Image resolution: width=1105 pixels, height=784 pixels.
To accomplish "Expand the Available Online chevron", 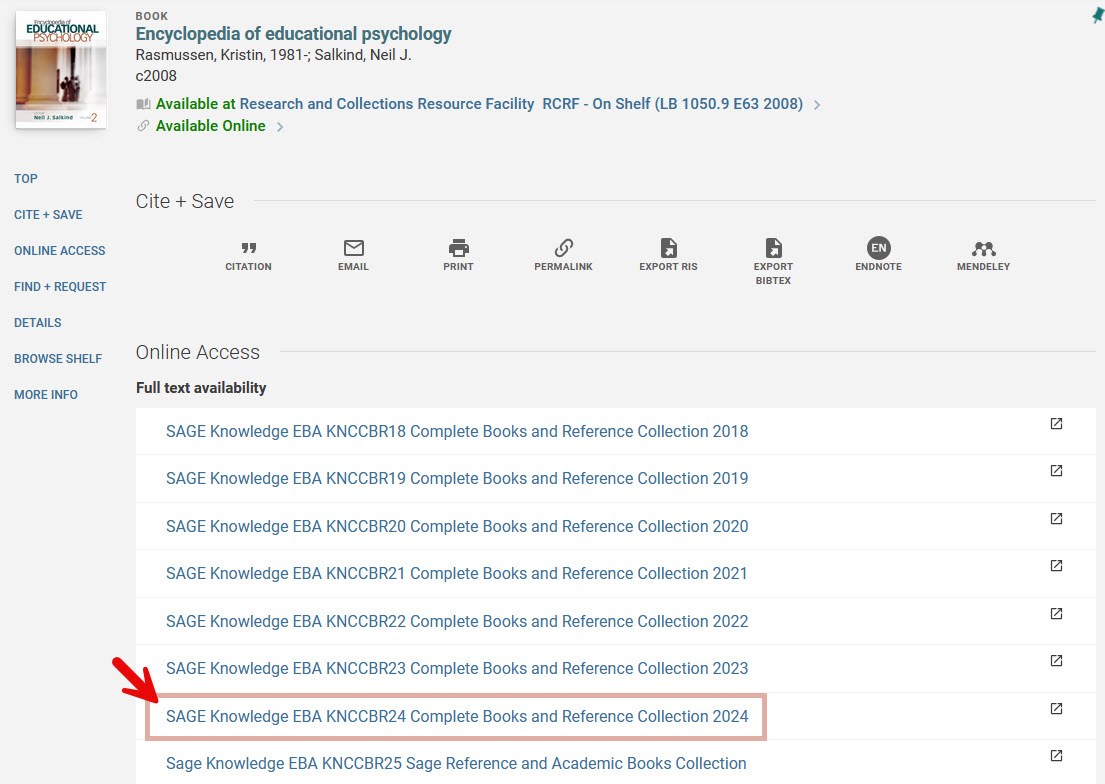I will [280, 127].
